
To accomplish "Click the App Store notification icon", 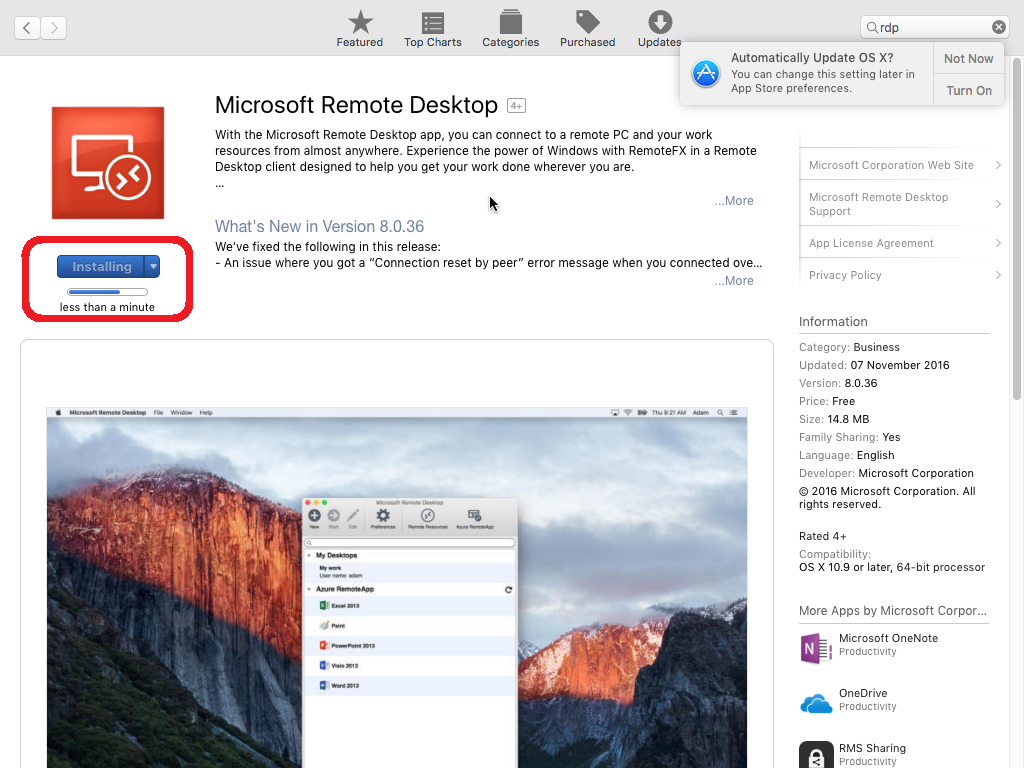I will click(706, 72).
